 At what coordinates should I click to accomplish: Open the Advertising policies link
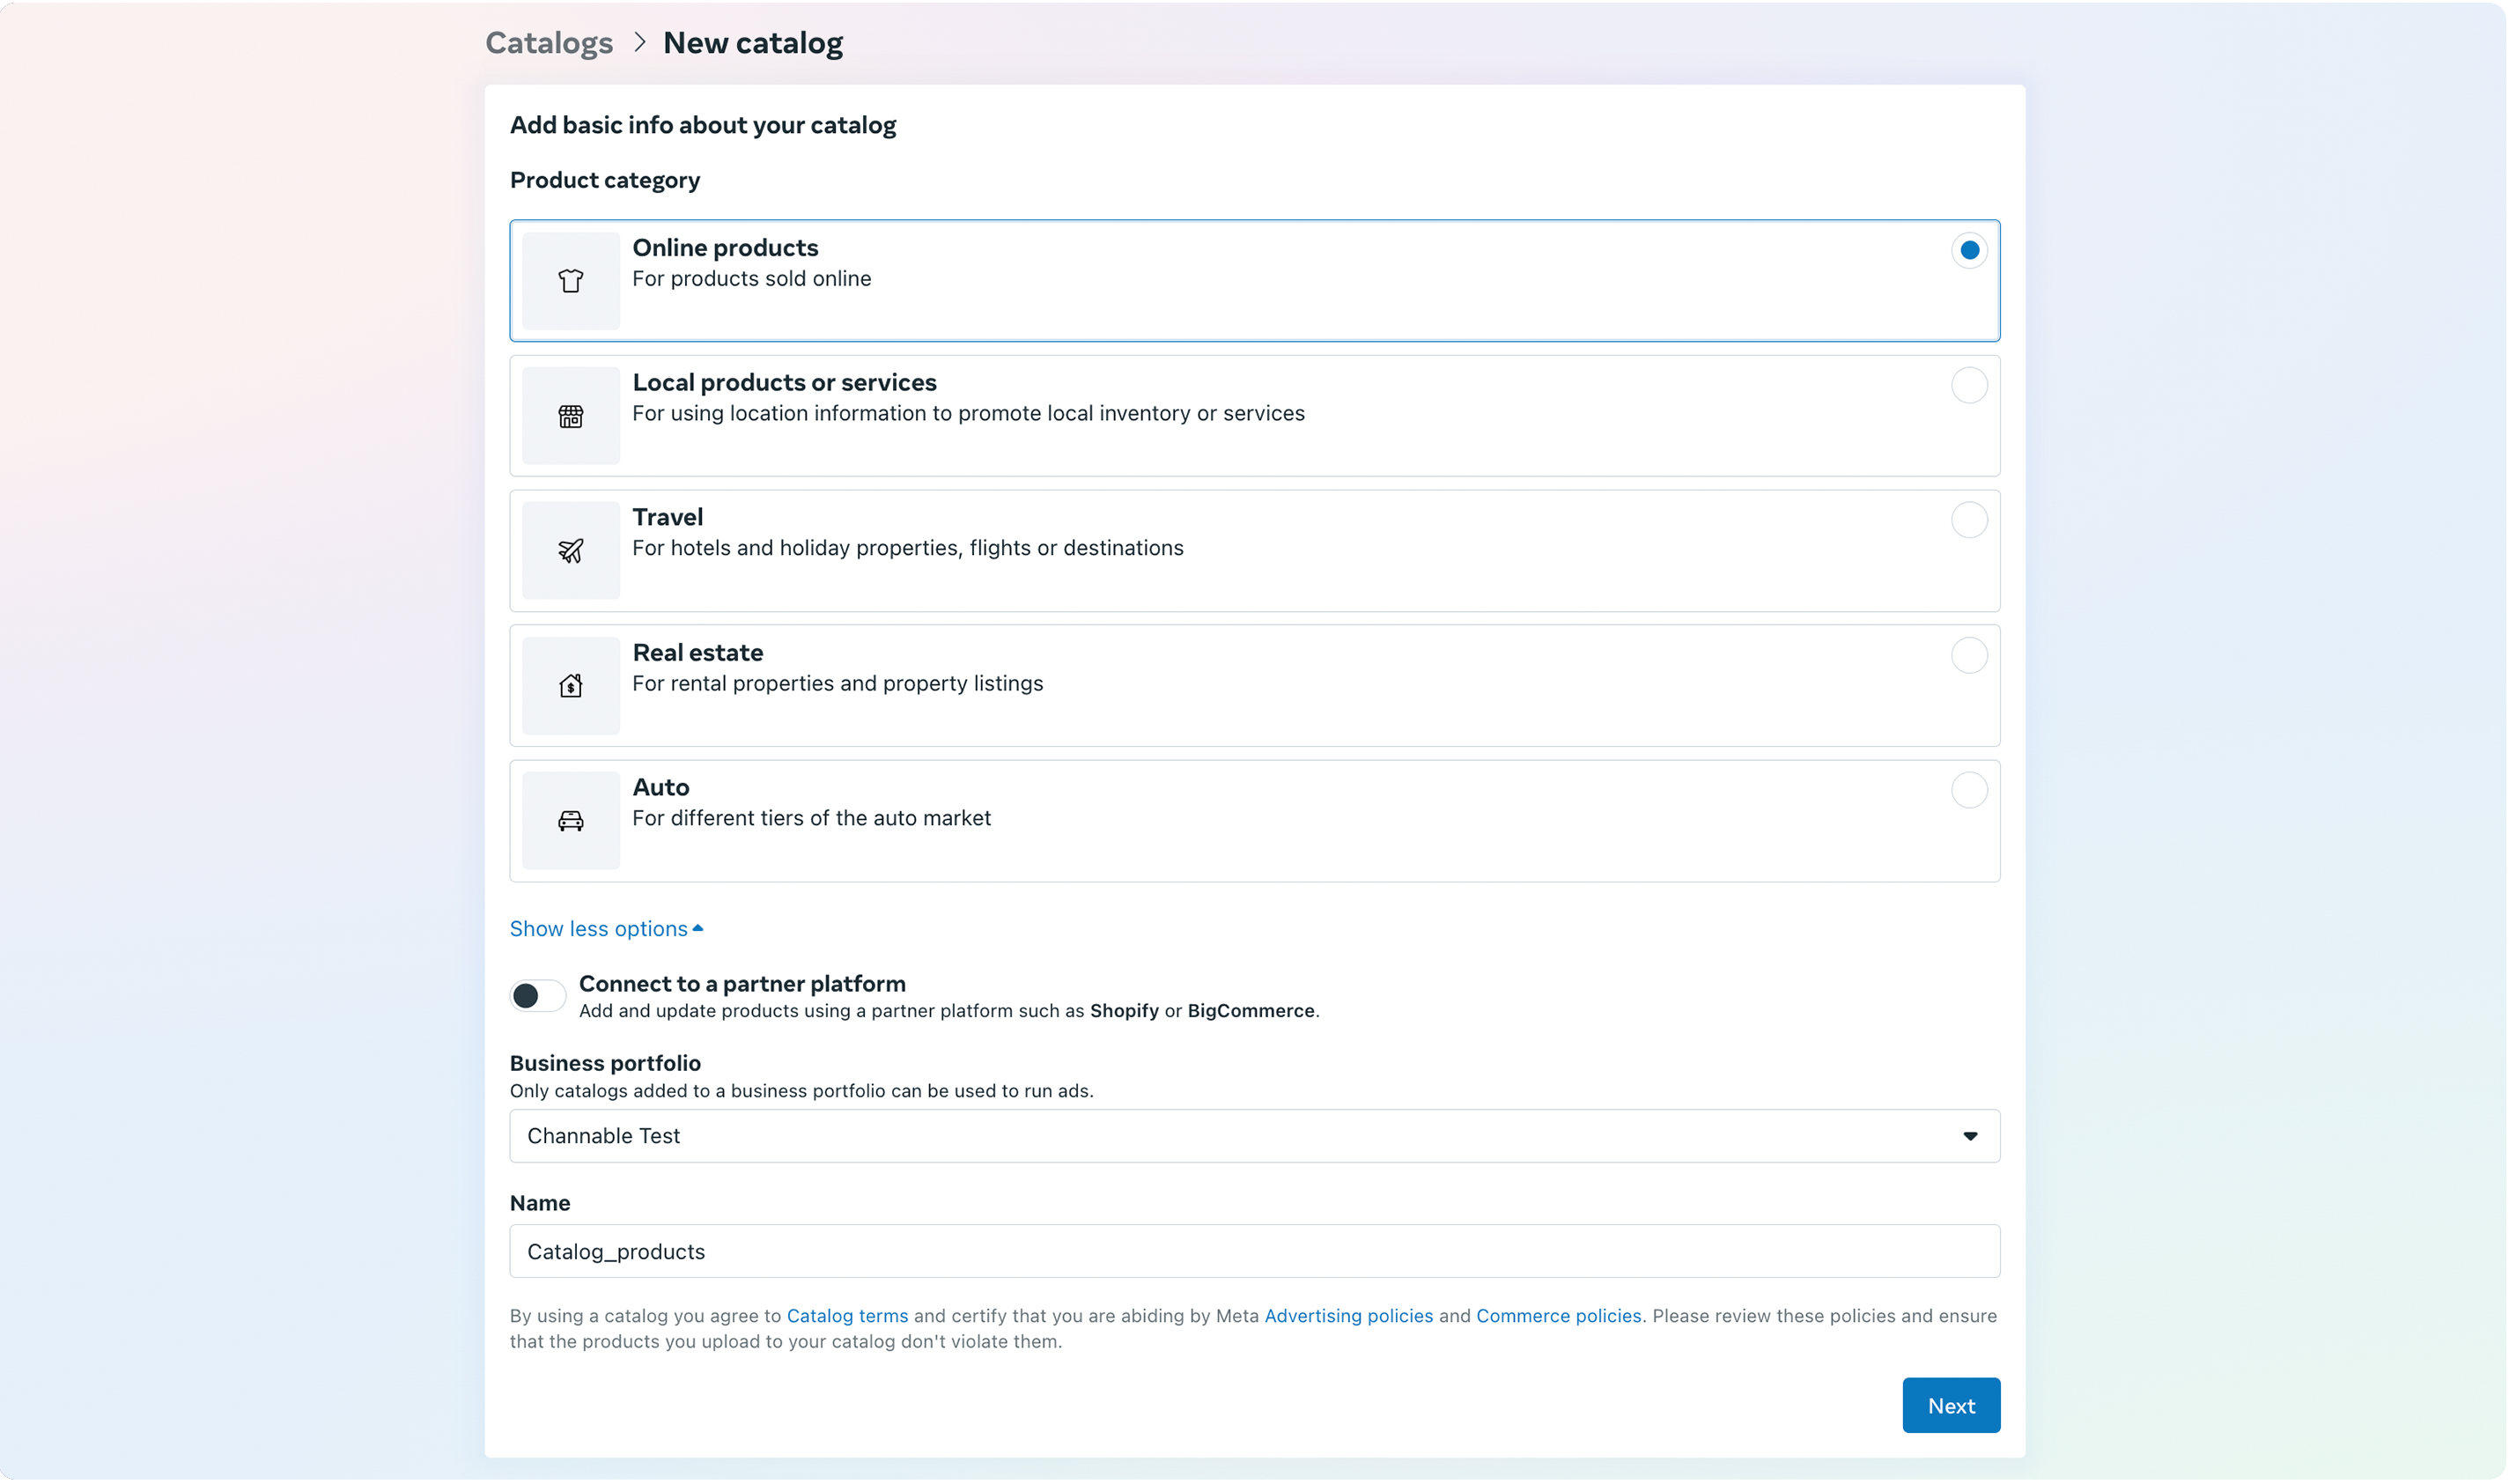point(1348,1316)
